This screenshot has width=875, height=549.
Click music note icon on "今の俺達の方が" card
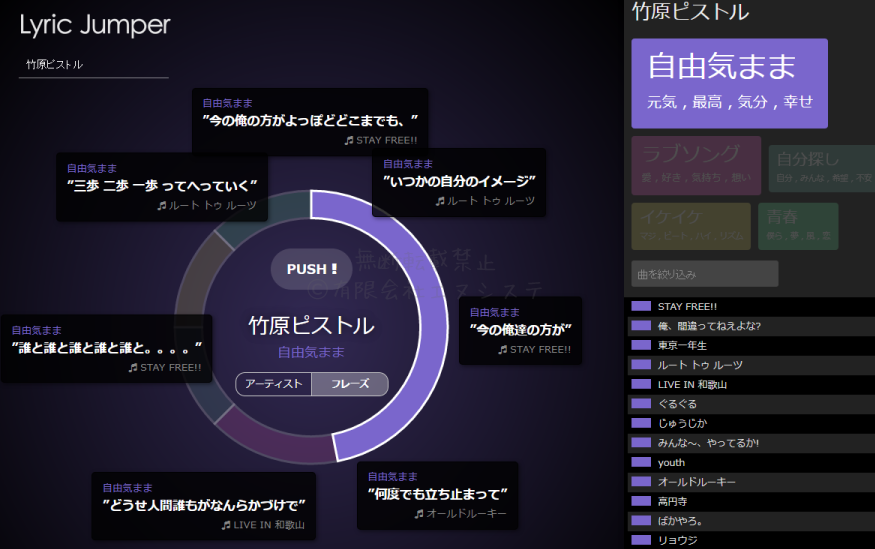coord(503,349)
